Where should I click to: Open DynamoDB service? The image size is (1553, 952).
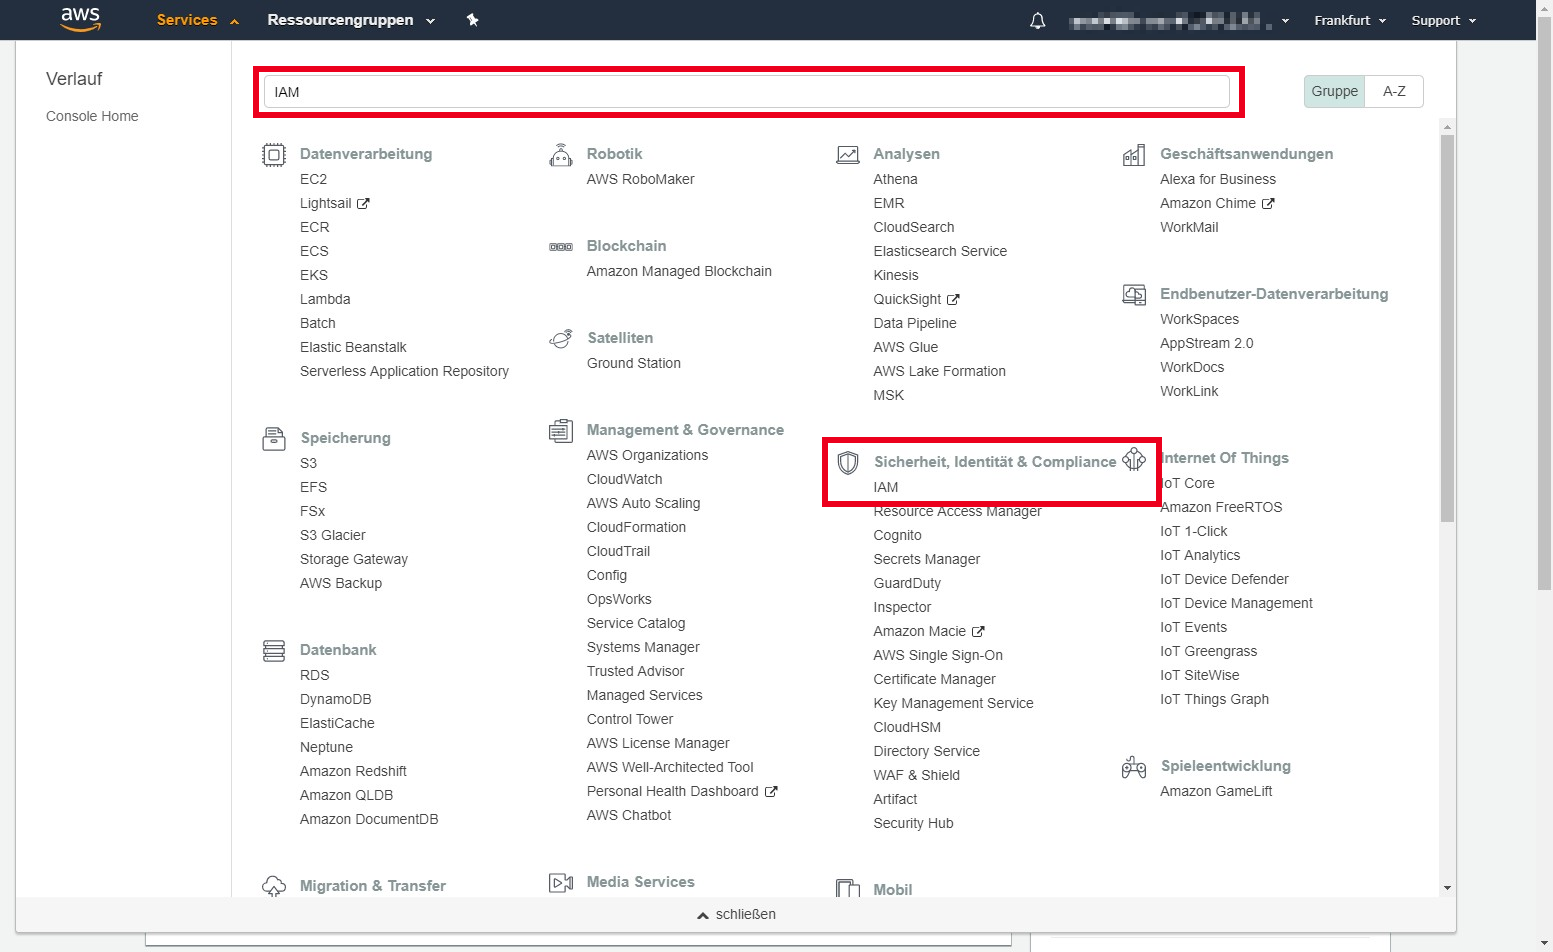coord(336,699)
